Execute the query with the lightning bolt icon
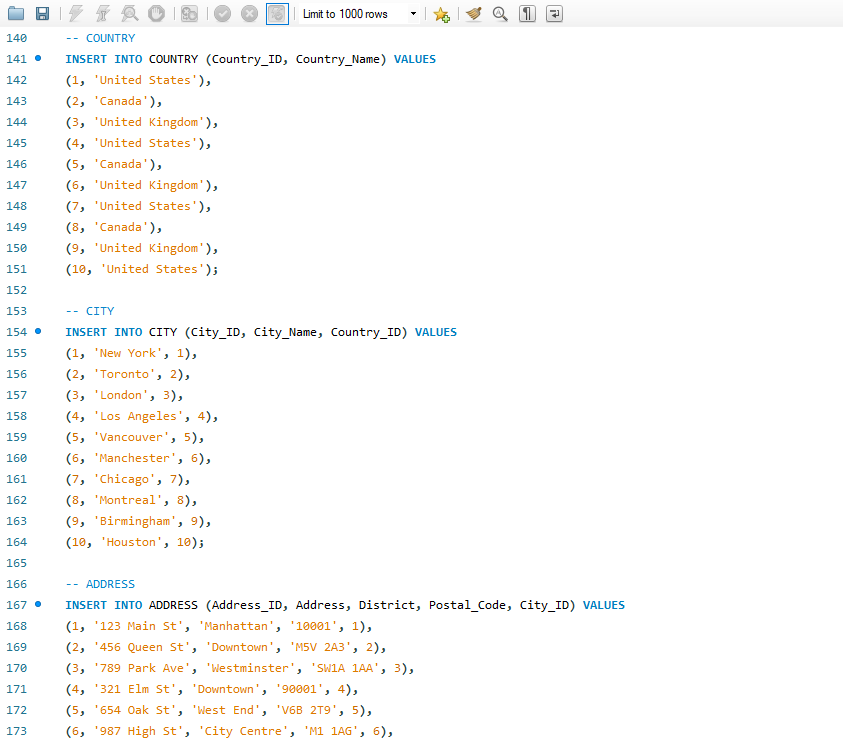The image size is (843, 743). tap(76, 14)
